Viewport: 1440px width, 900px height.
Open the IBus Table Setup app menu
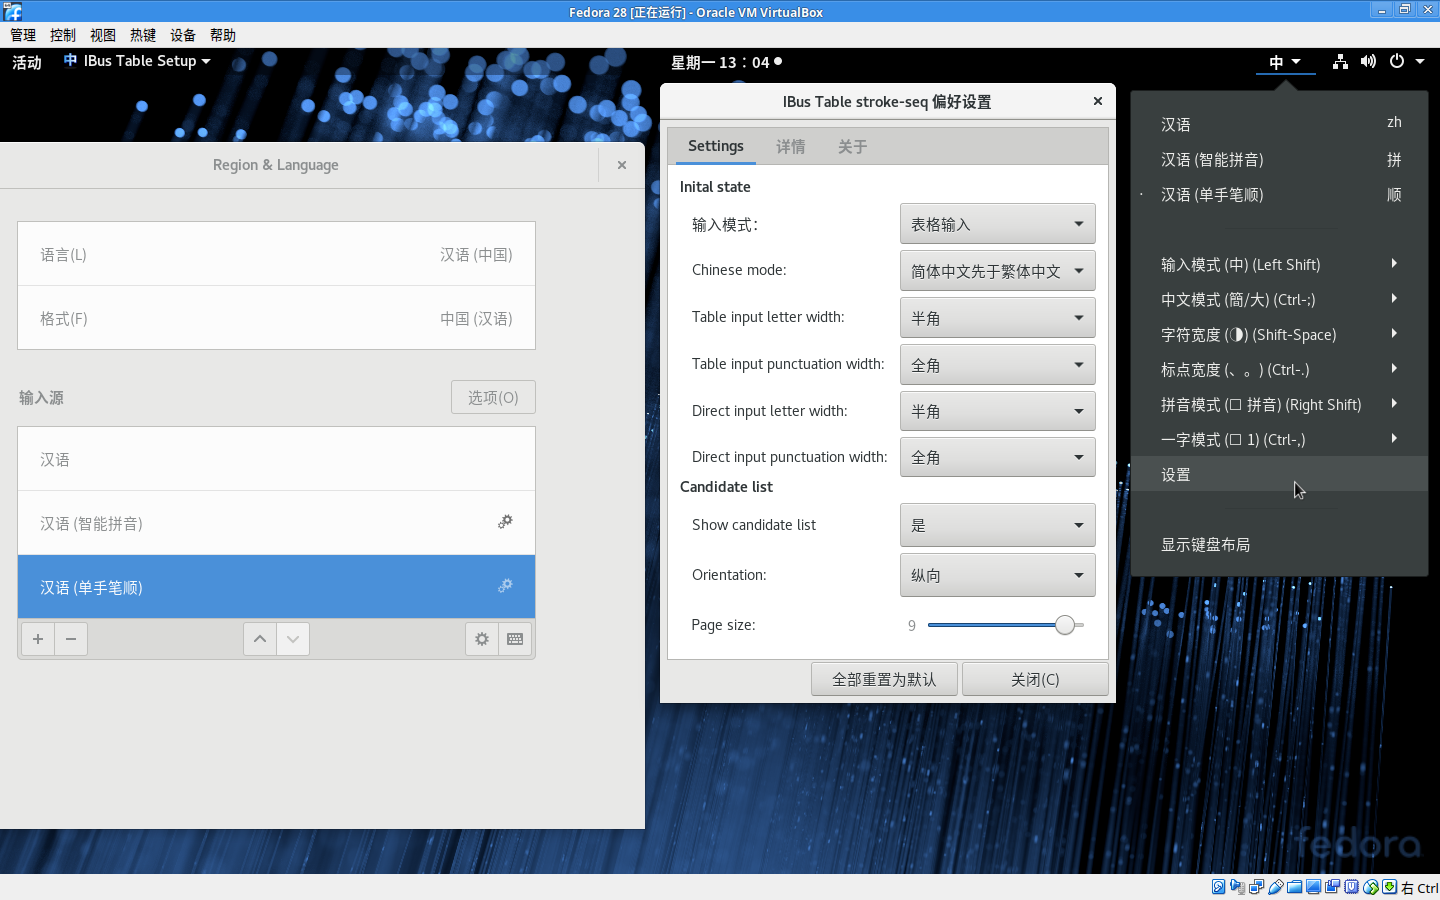point(137,61)
